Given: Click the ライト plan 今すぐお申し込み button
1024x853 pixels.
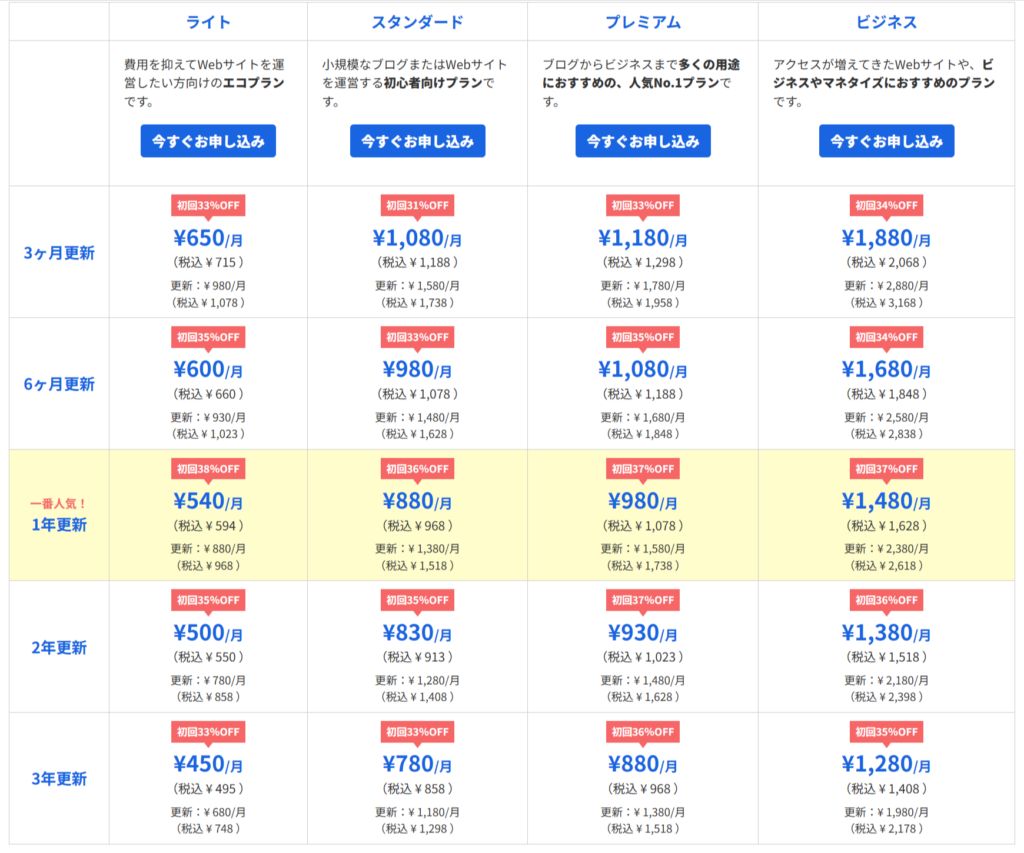Looking at the screenshot, I should click(x=208, y=141).
